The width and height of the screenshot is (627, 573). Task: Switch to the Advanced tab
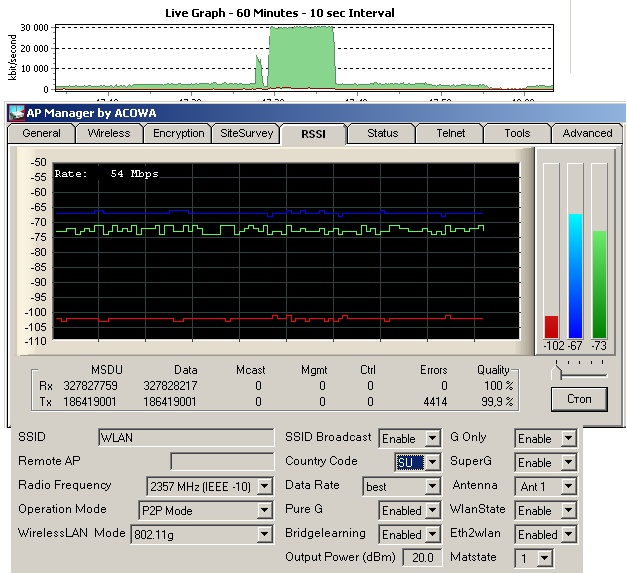point(586,133)
